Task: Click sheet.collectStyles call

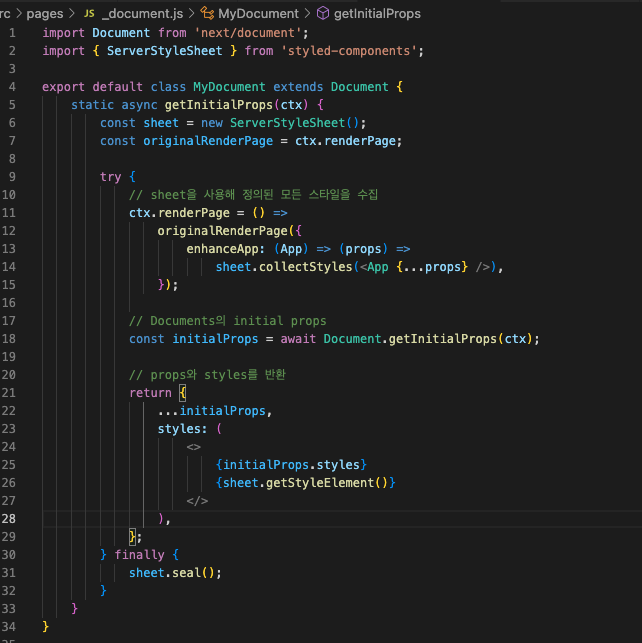Action: 284,267
